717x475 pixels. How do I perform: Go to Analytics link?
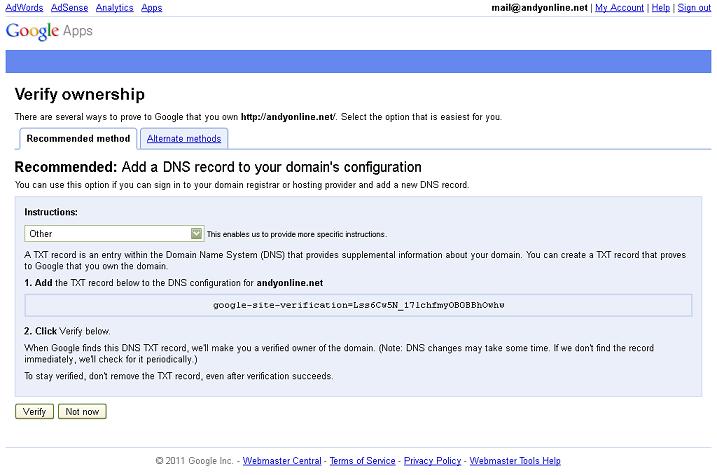[x=114, y=8]
